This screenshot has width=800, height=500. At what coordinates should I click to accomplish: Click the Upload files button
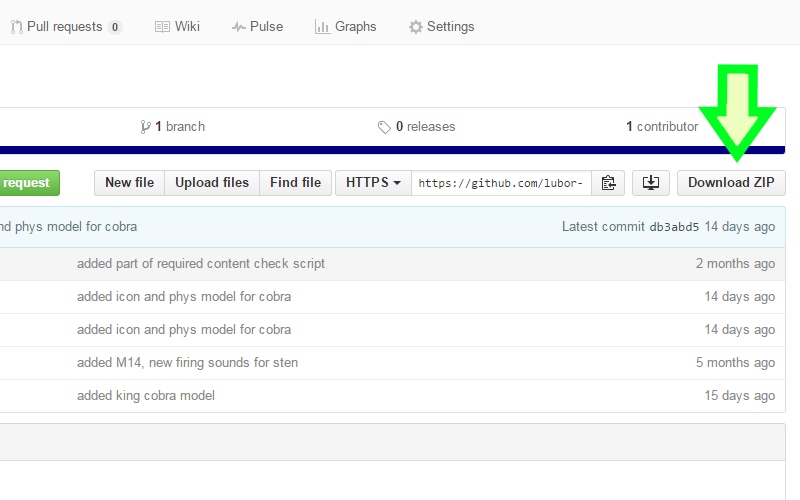pos(212,183)
